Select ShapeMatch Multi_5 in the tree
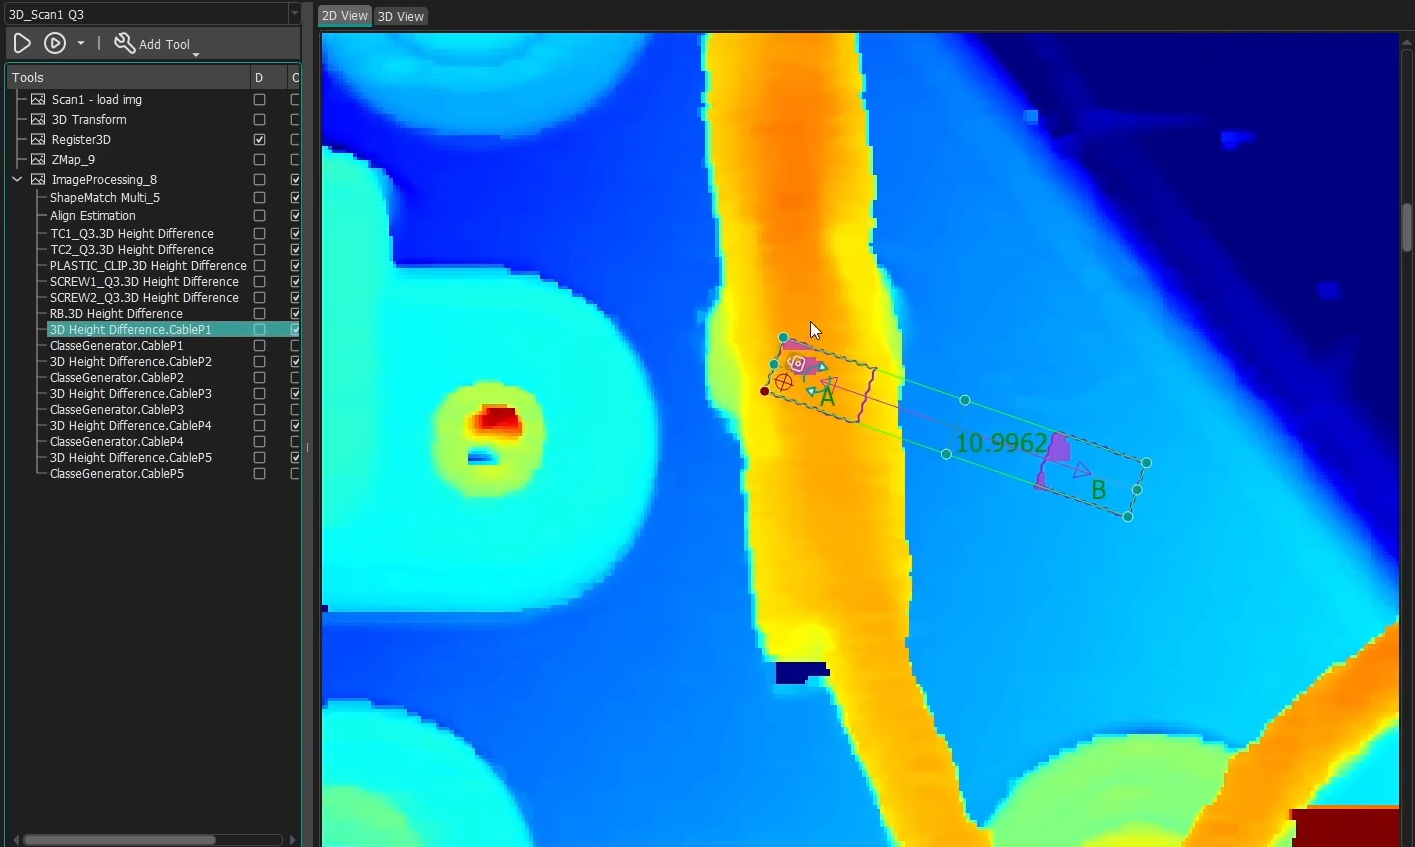Screen dimensions: 1415x847 pyautogui.click(x=105, y=198)
